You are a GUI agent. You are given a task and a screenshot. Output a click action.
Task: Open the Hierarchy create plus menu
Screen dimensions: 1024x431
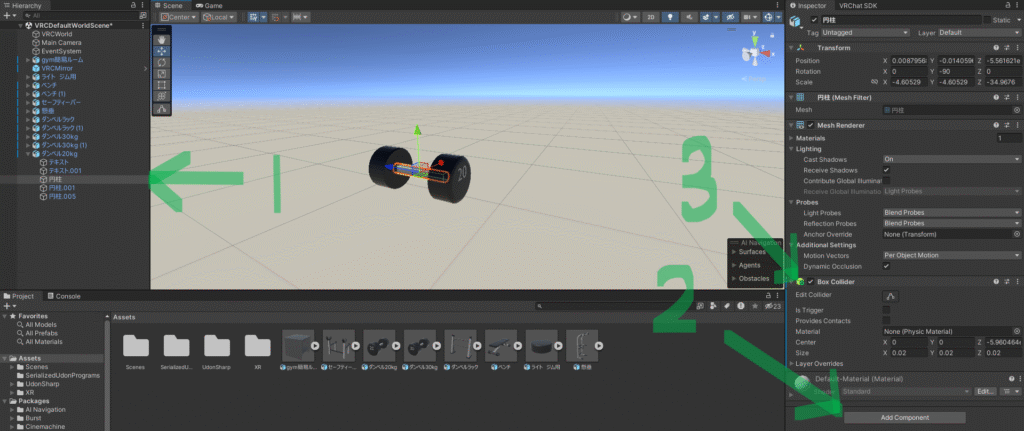pyautogui.click(x=8, y=14)
